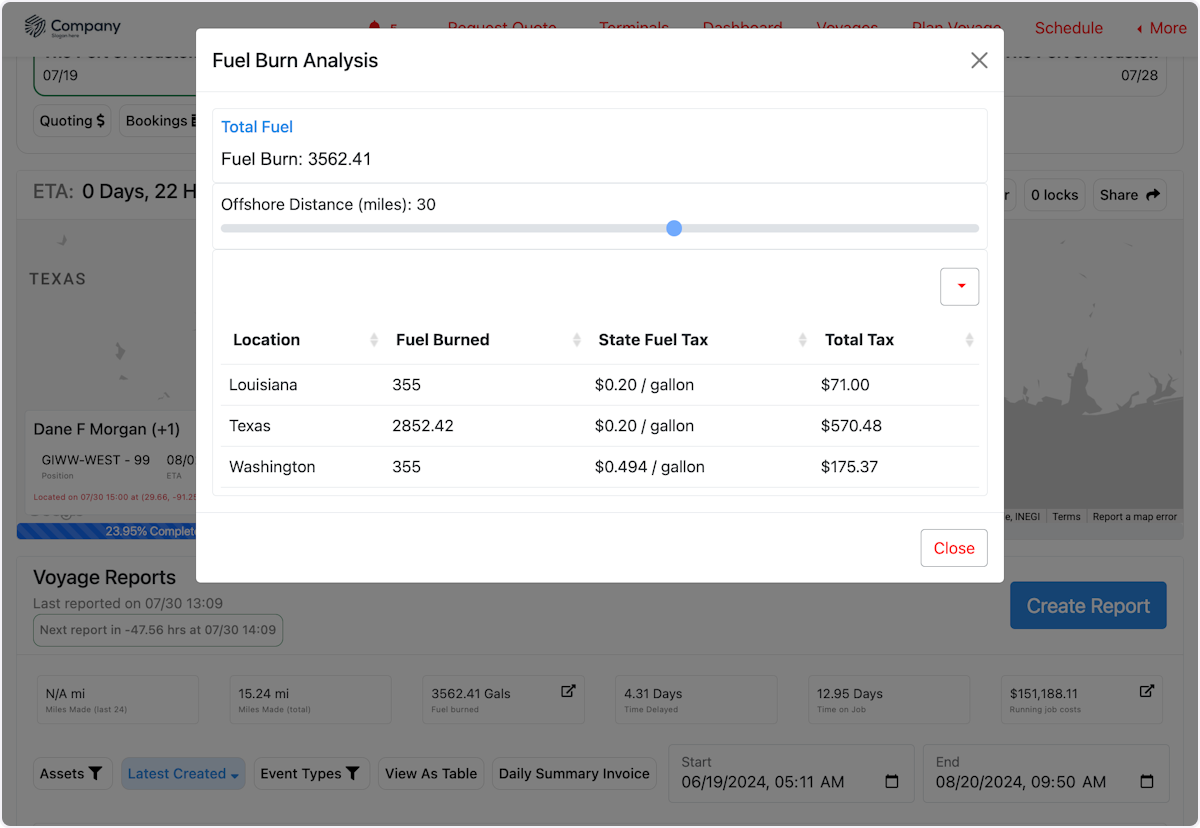1200x828 pixels.
Task: Open external link on Fuel burned stat
Action: pos(569,689)
